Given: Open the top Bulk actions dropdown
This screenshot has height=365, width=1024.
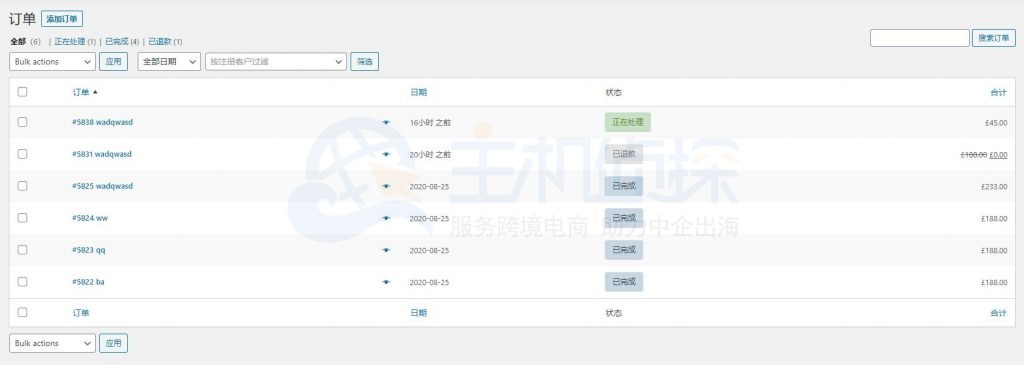Looking at the screenshot, I should pyautogui.click(x=52, y=62).
